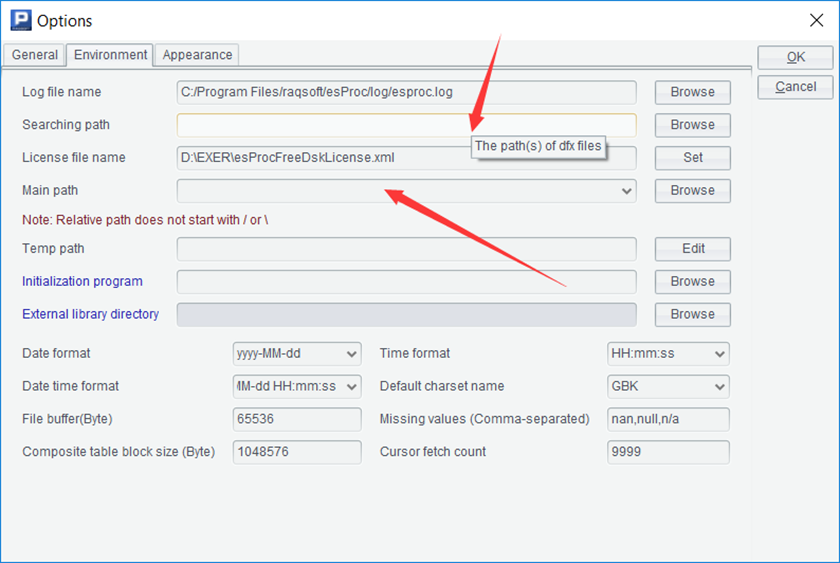This screenshot has width=840, height=563.
Task: Expand the Main path dropdown
Action: coord(626,190)
